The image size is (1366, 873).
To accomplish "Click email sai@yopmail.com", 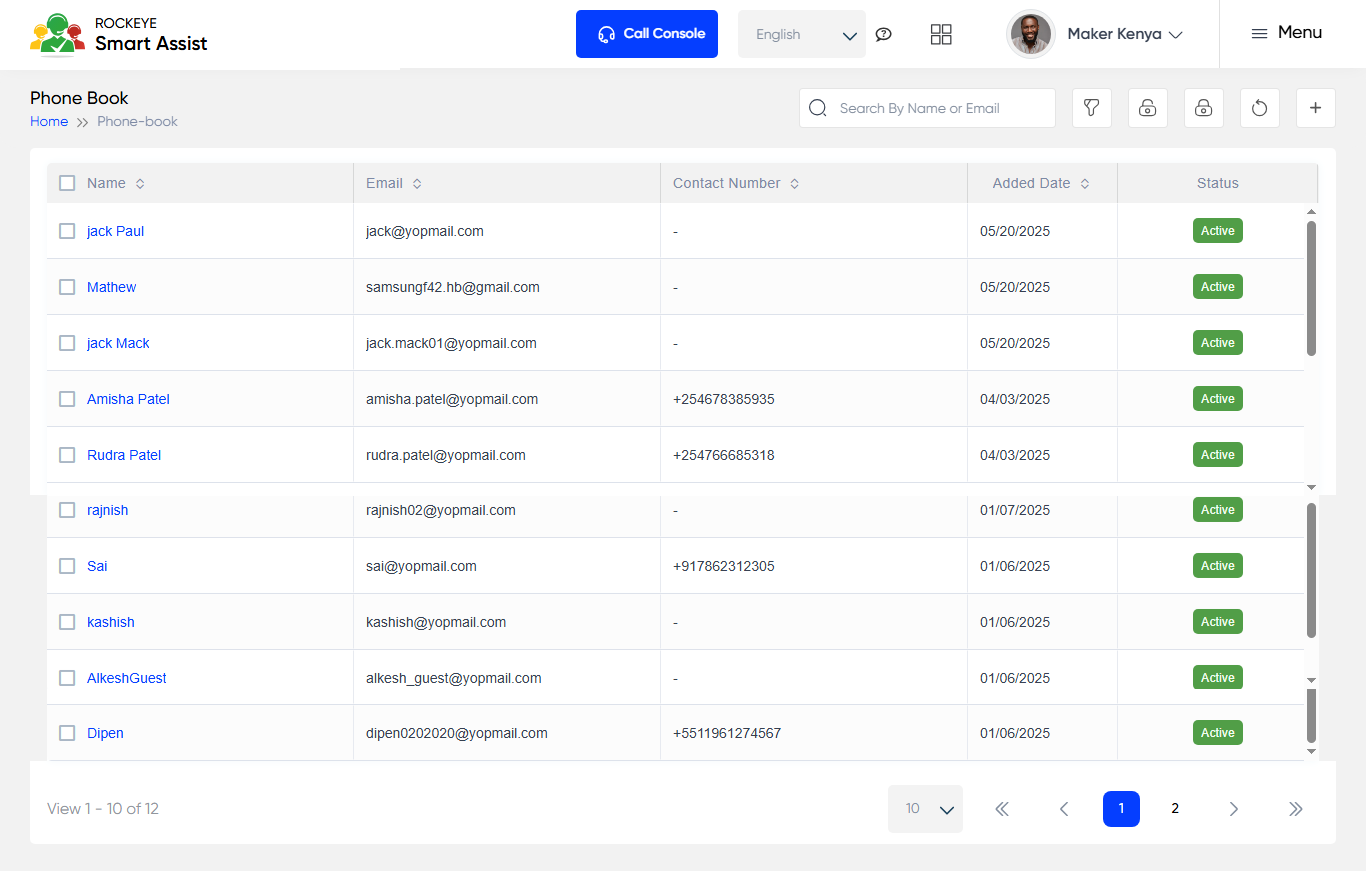I will coord(421,566).
